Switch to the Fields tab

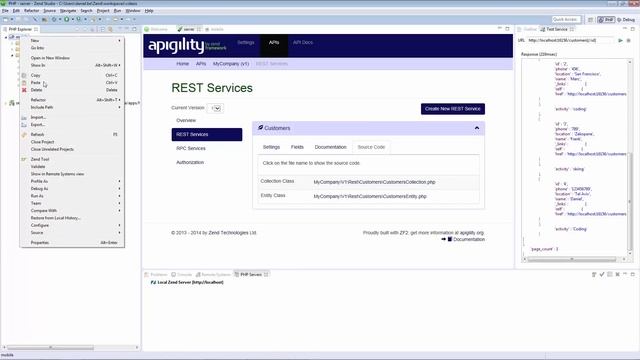[x=297, y=147]
